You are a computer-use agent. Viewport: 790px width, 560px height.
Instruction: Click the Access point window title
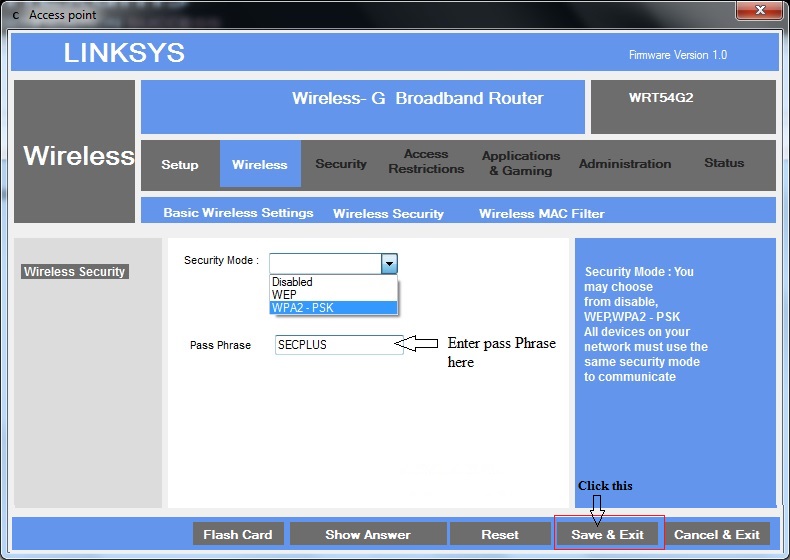tap(62, 15)
